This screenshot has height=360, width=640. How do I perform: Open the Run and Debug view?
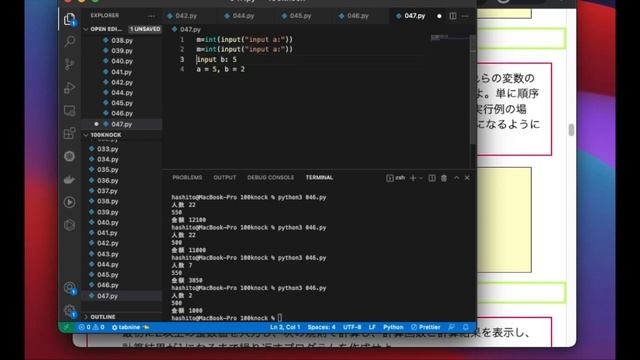click(x=70, y=87)
